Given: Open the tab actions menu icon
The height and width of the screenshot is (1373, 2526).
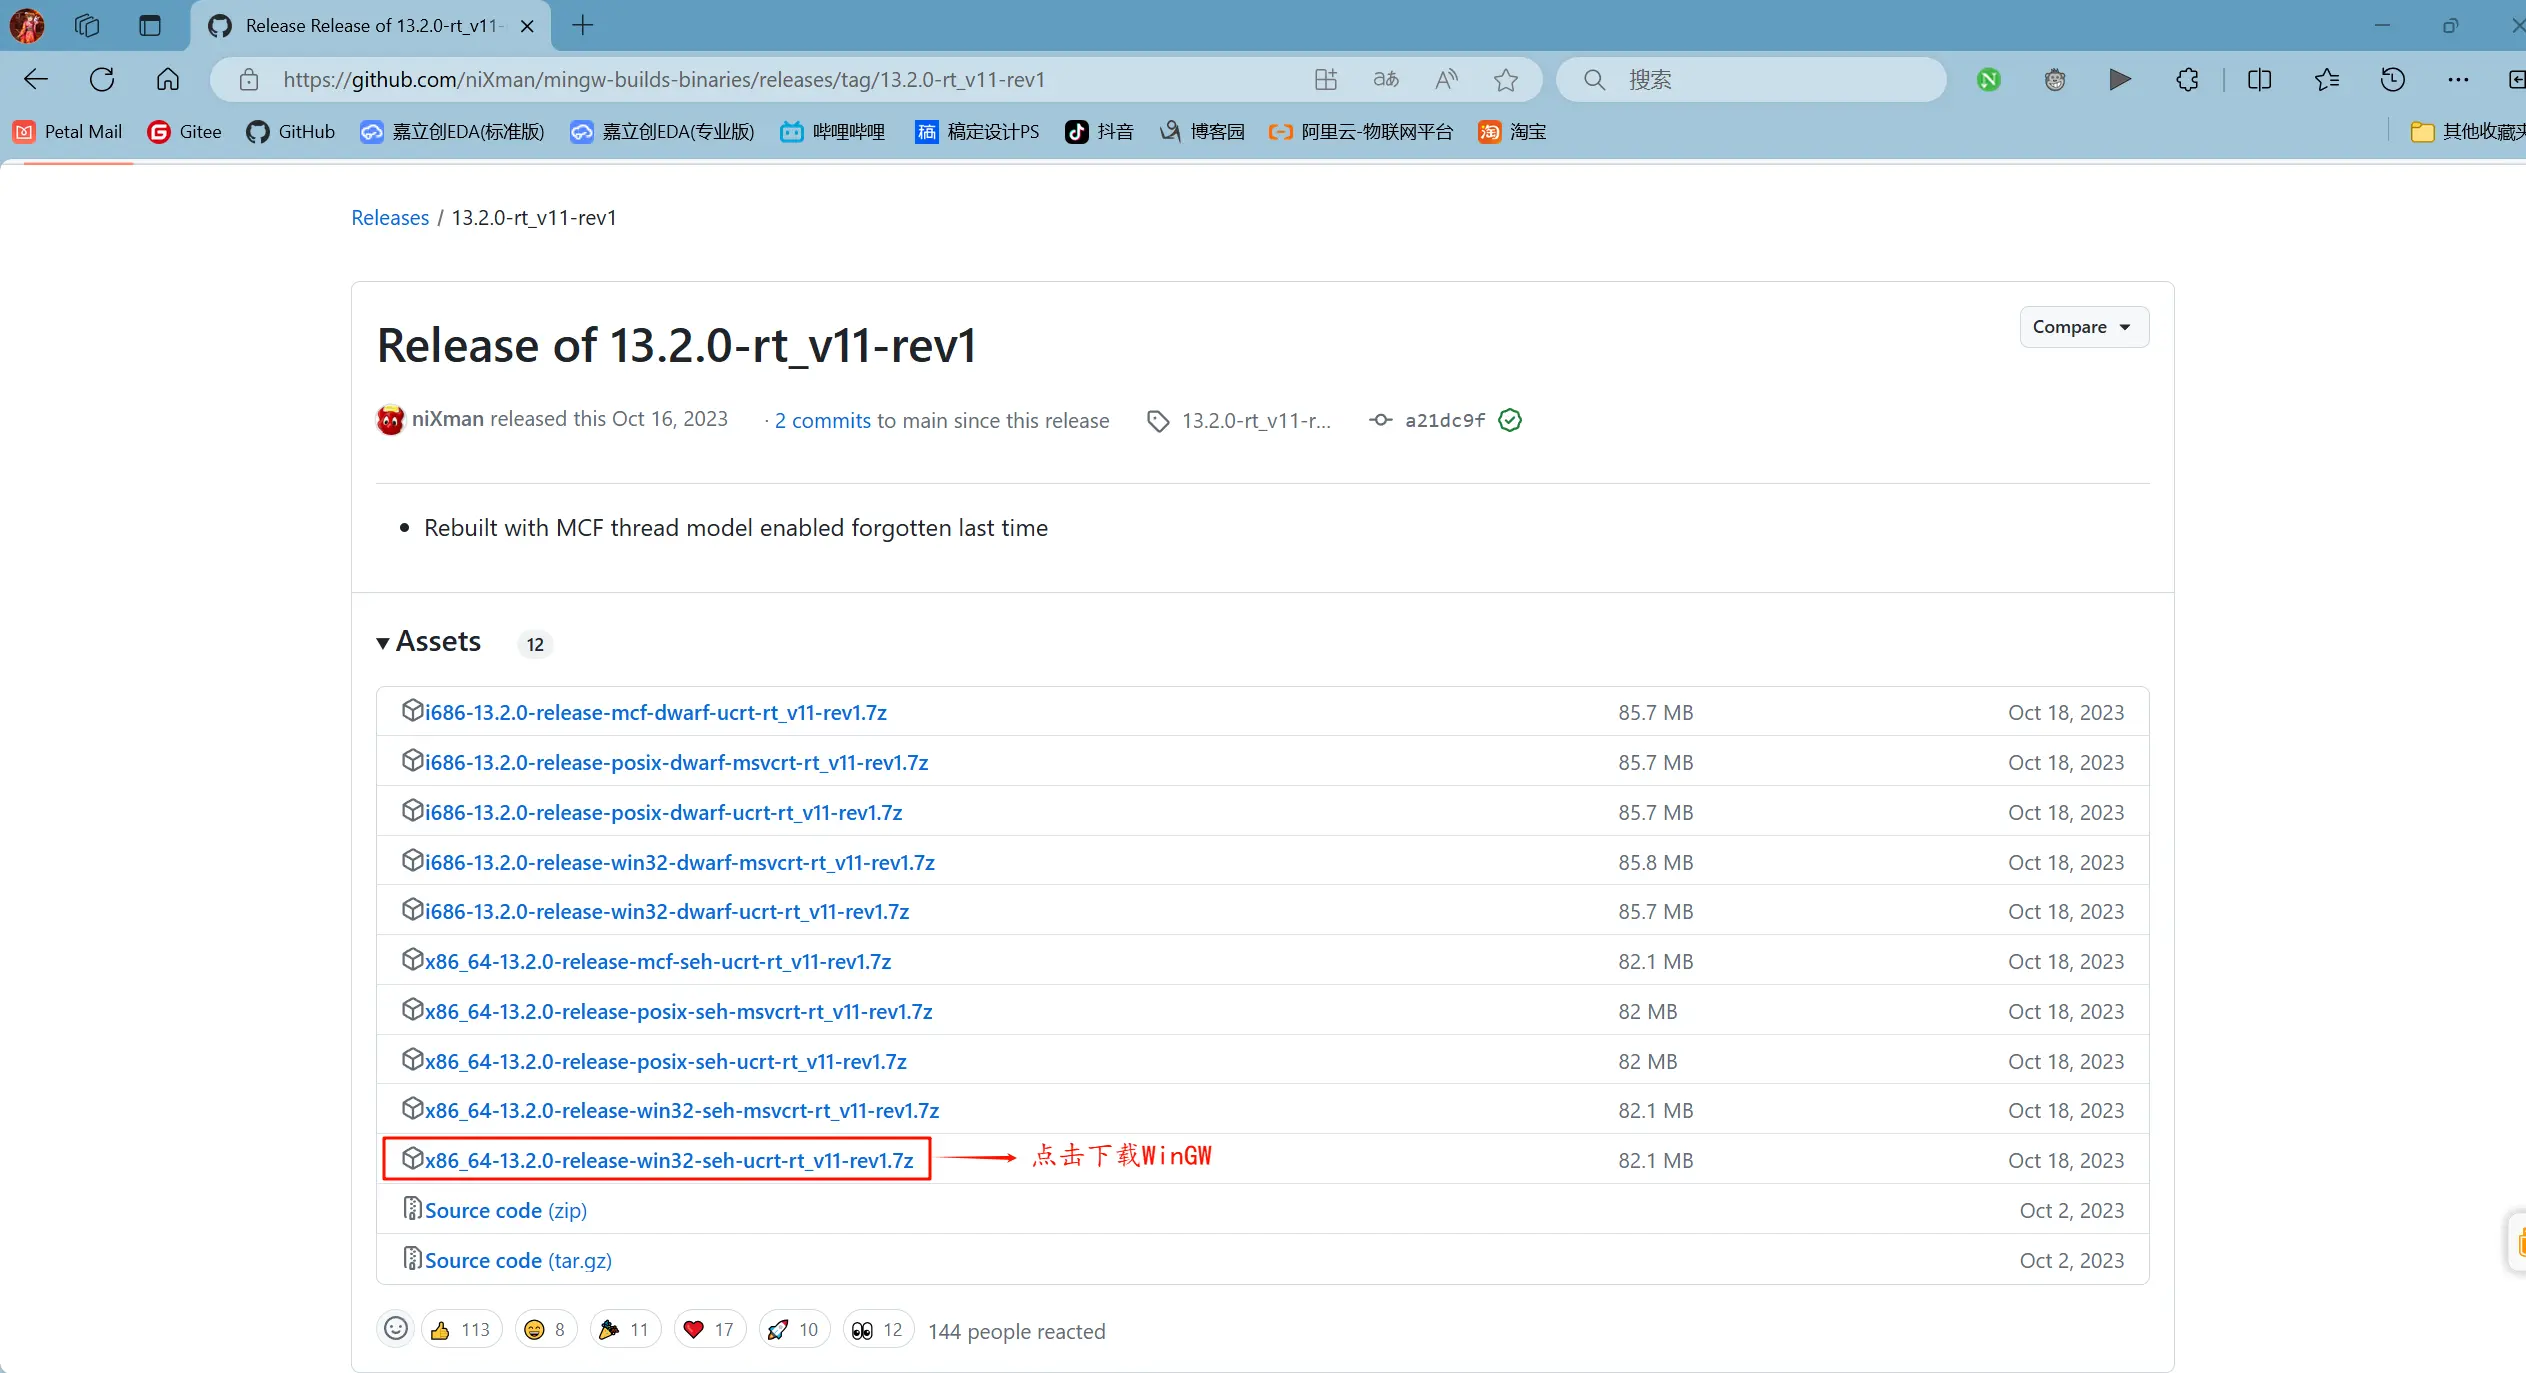Looking at the screenshot, I should 150,25.
